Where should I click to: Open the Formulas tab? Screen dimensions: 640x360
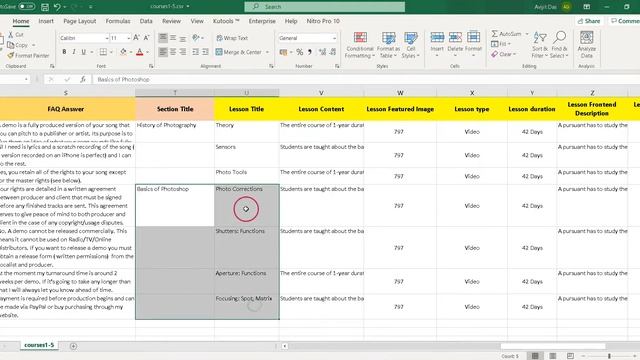coord(118,21)
